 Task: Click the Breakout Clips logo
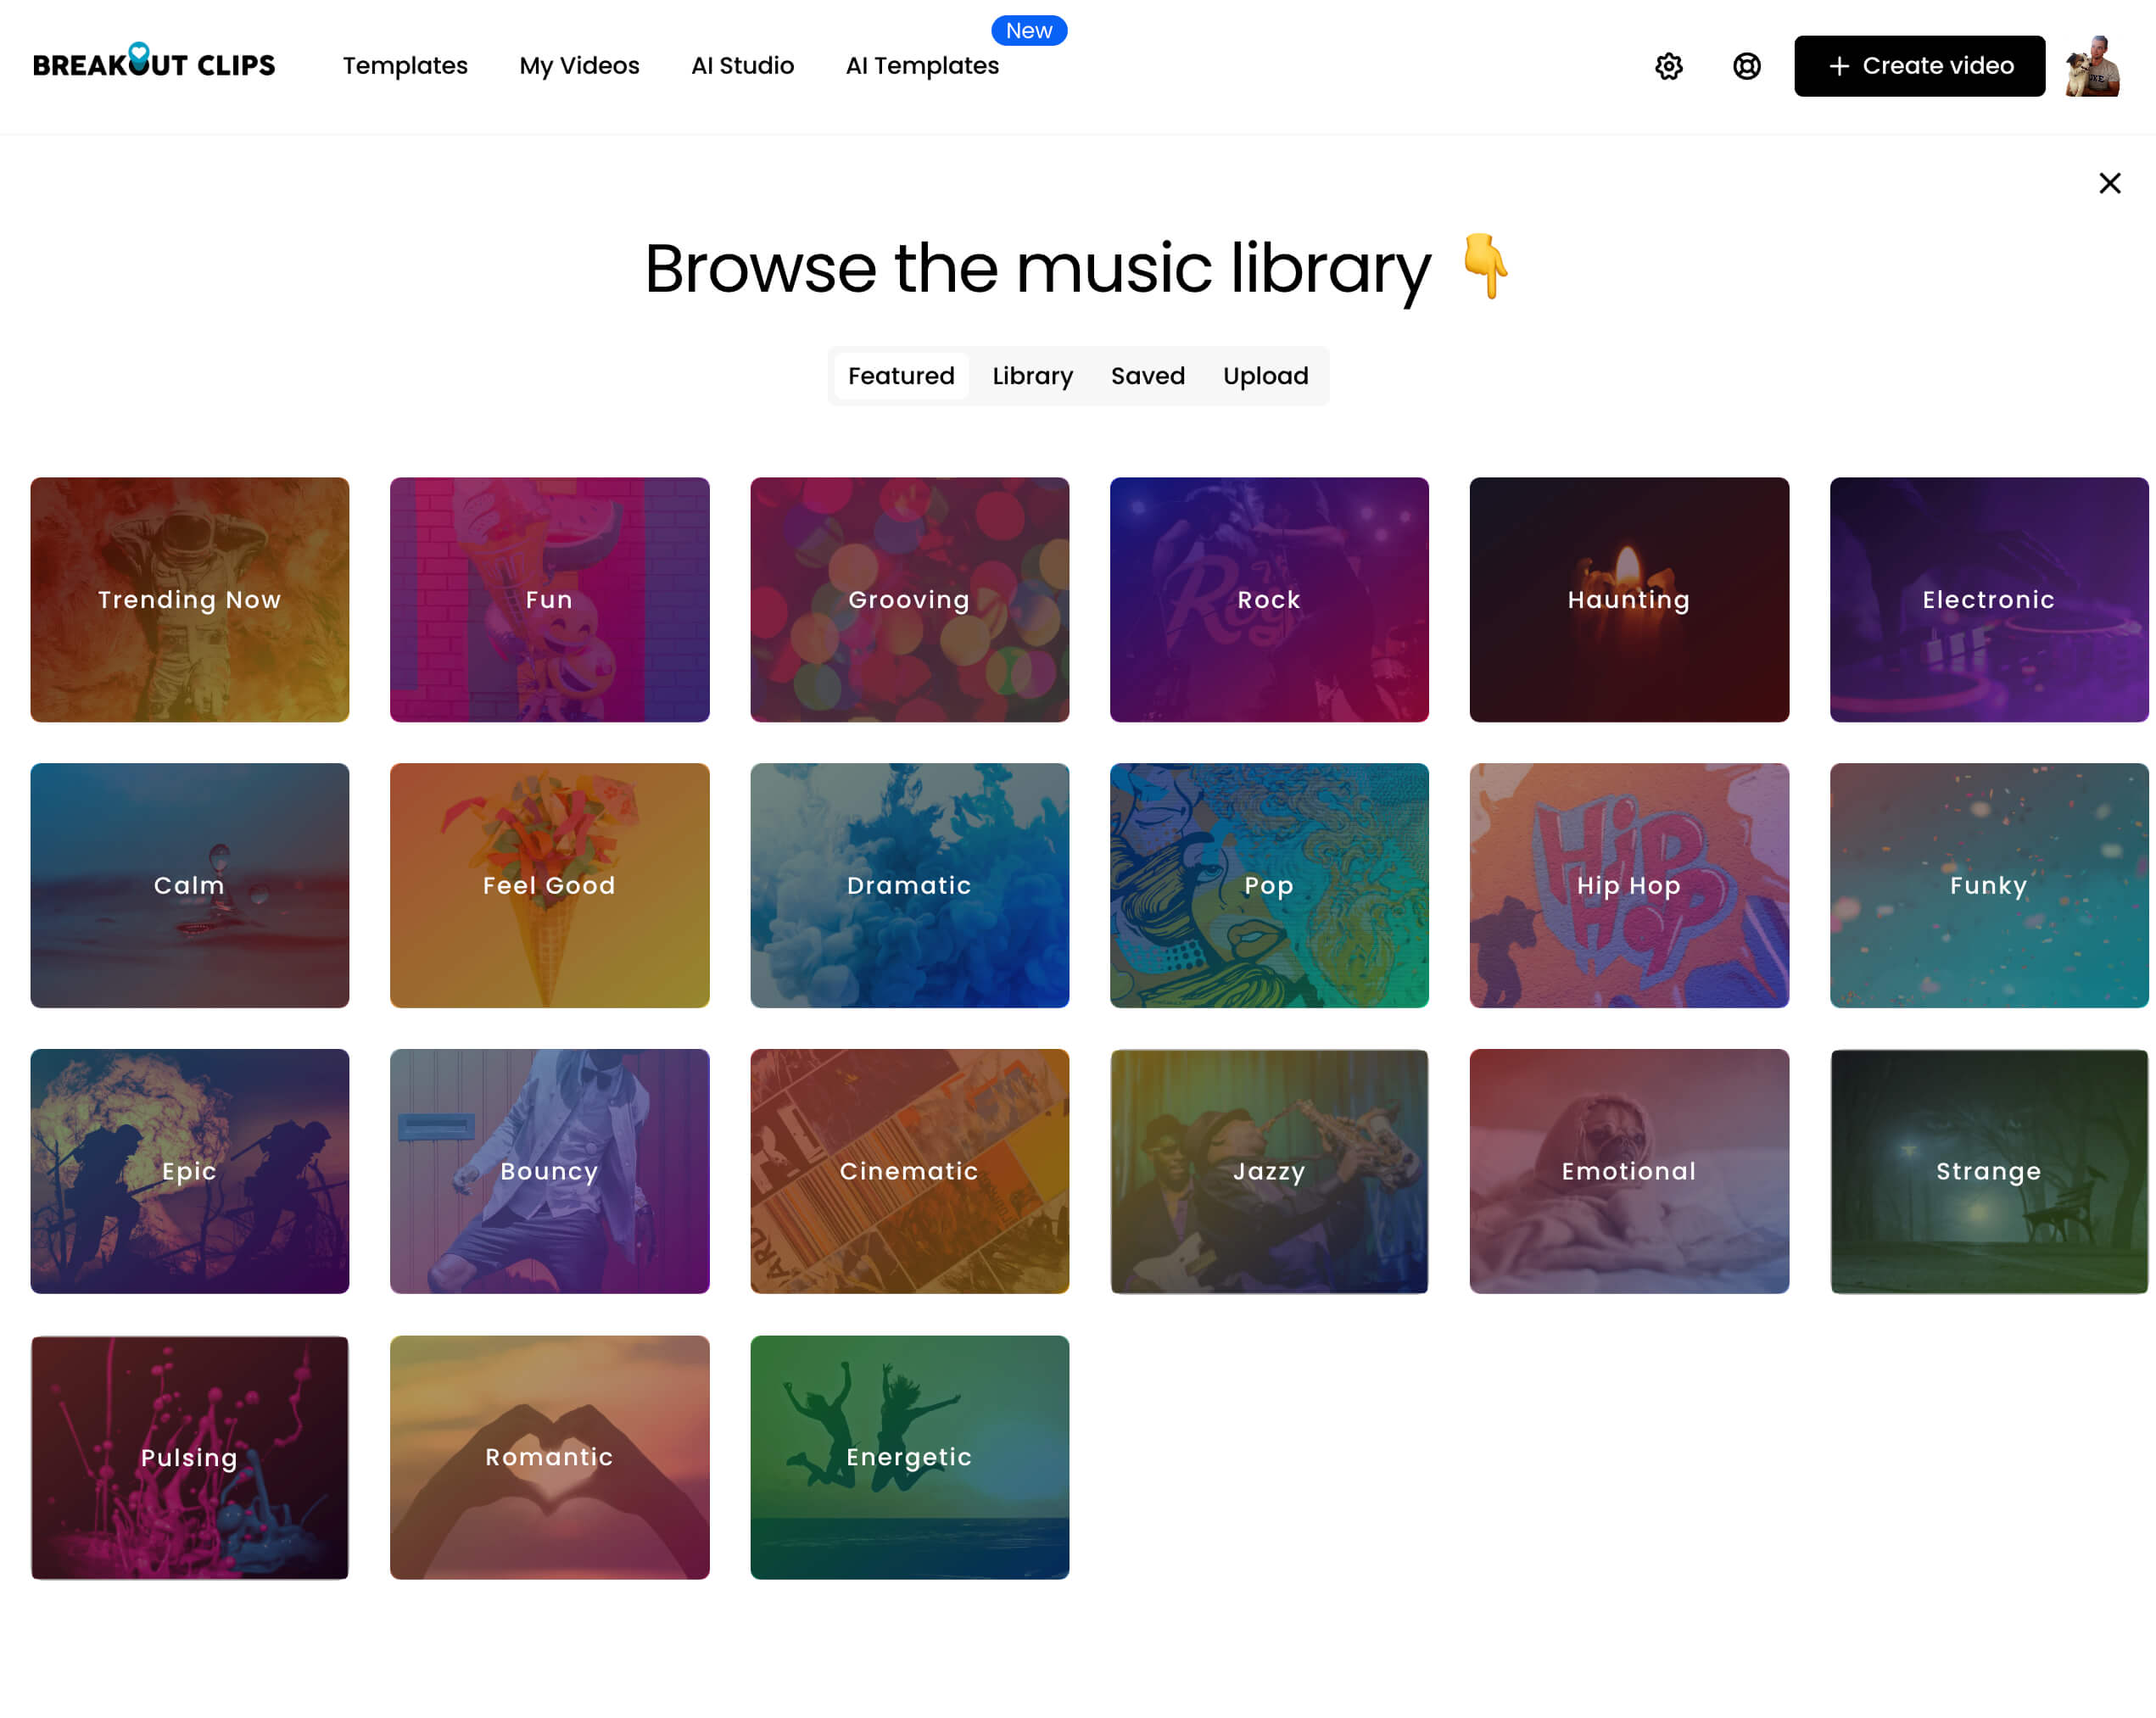154,64
